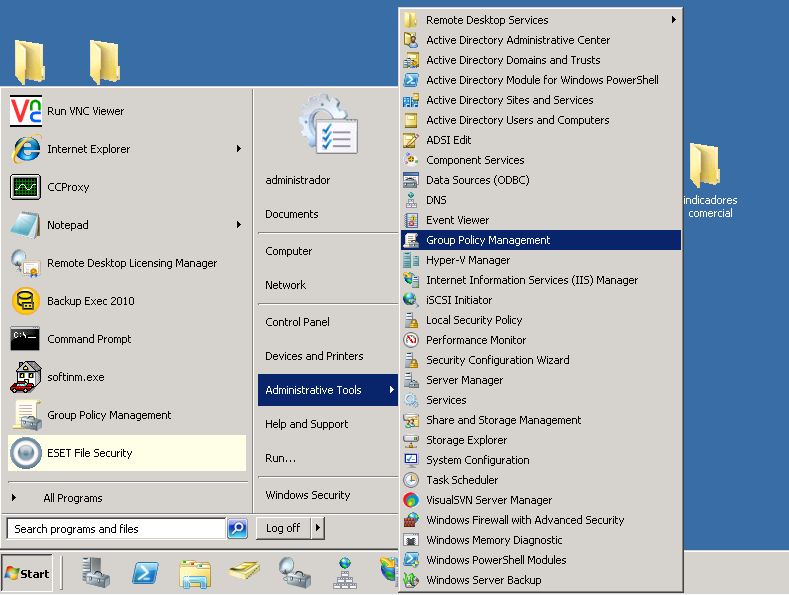Open Active Directory Domains and Trusts
The image size is (789, 595).
click(541, 60)
